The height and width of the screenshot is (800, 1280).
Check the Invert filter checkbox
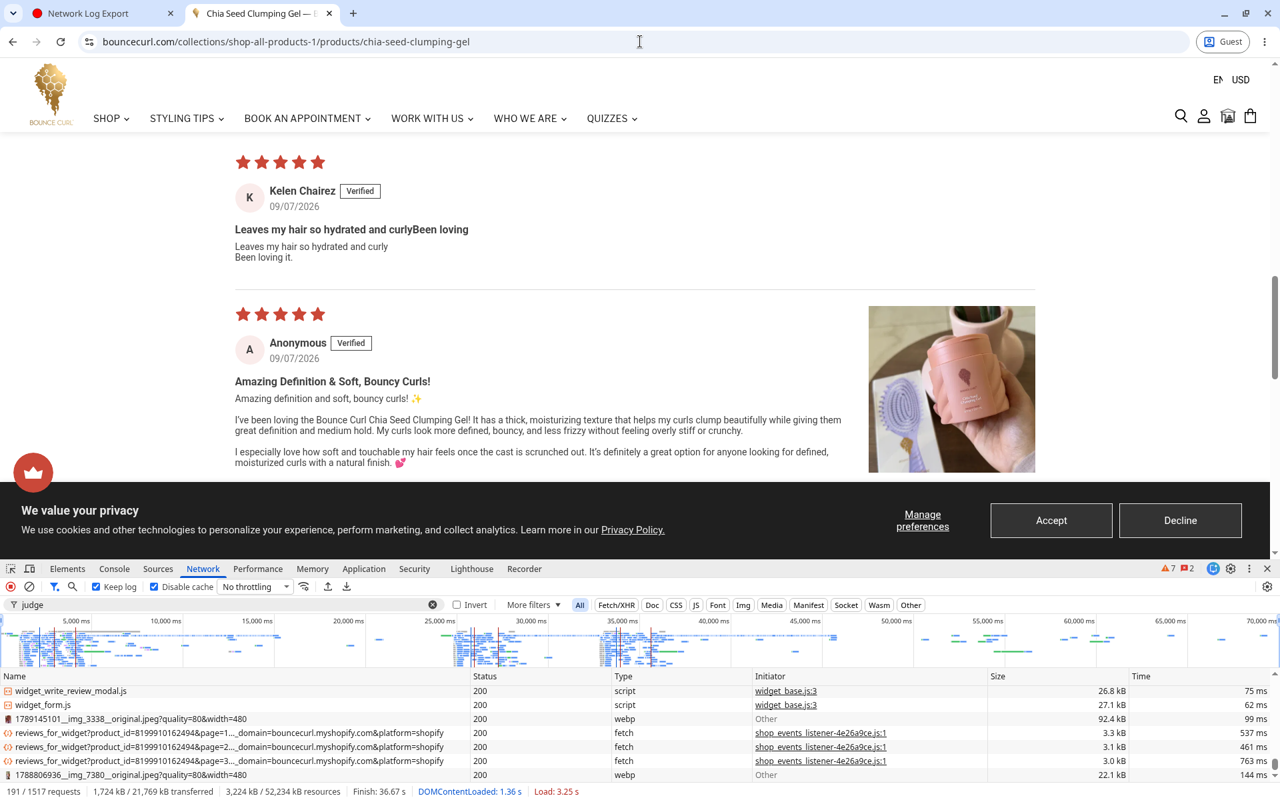point(457,605)
